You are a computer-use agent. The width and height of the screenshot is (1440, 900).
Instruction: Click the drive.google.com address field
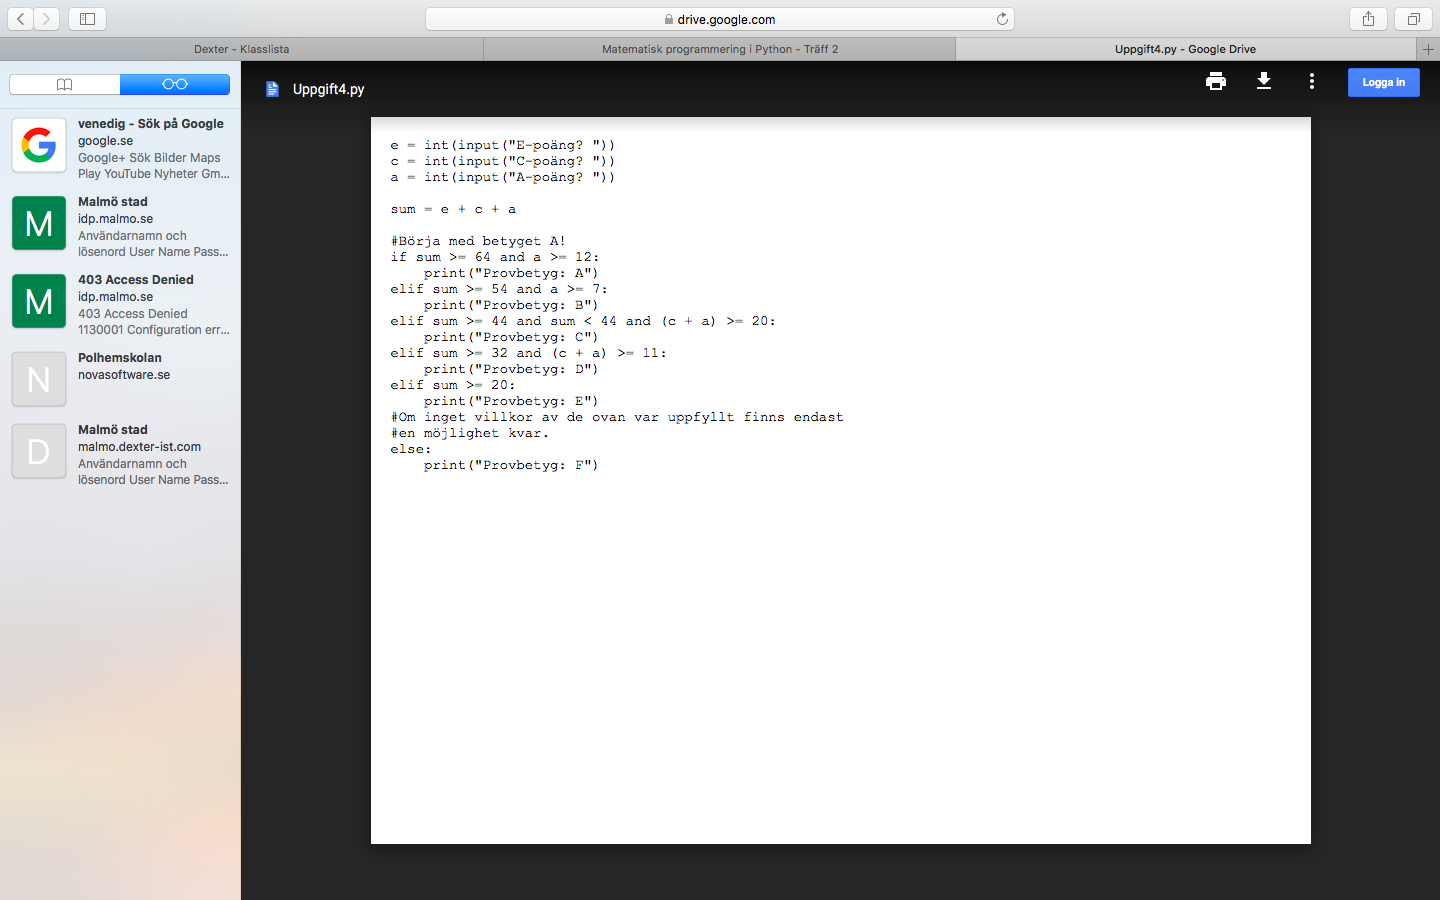[x=720, y=19]
